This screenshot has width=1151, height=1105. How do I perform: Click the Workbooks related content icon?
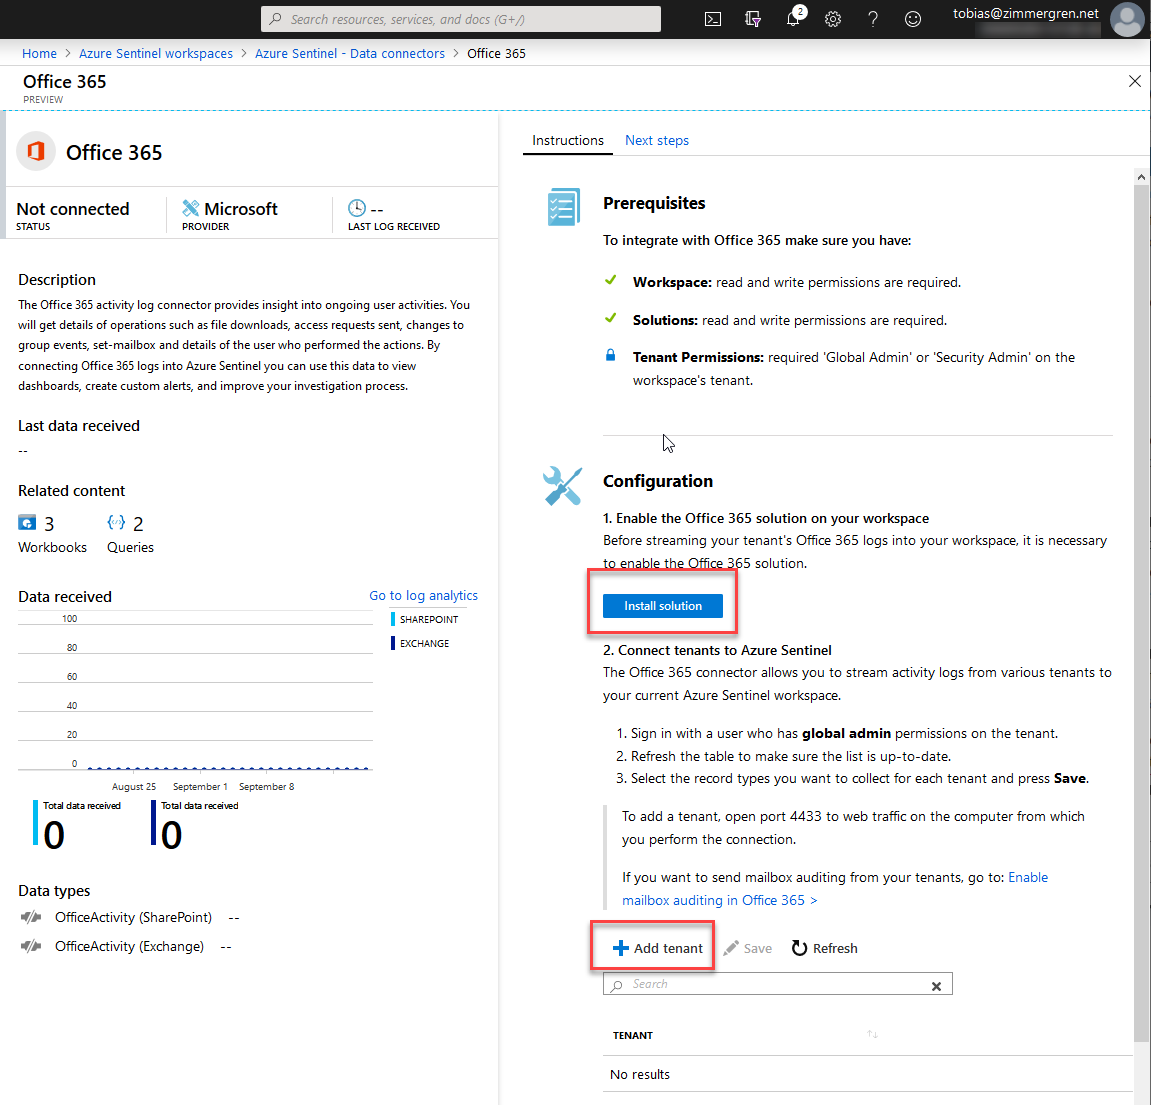28,523
